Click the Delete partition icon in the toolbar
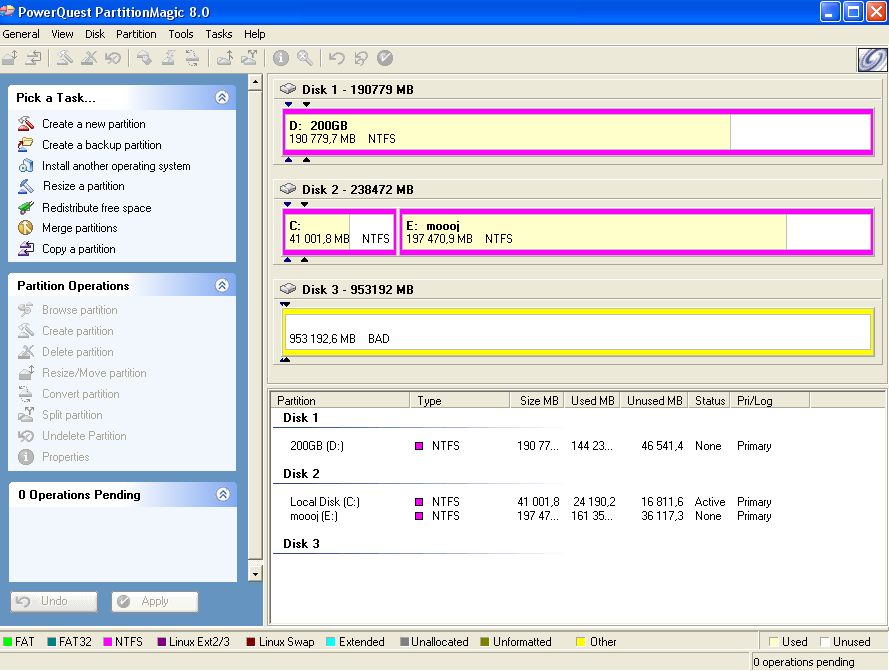The image size is (889, 671). click(88, 58)
